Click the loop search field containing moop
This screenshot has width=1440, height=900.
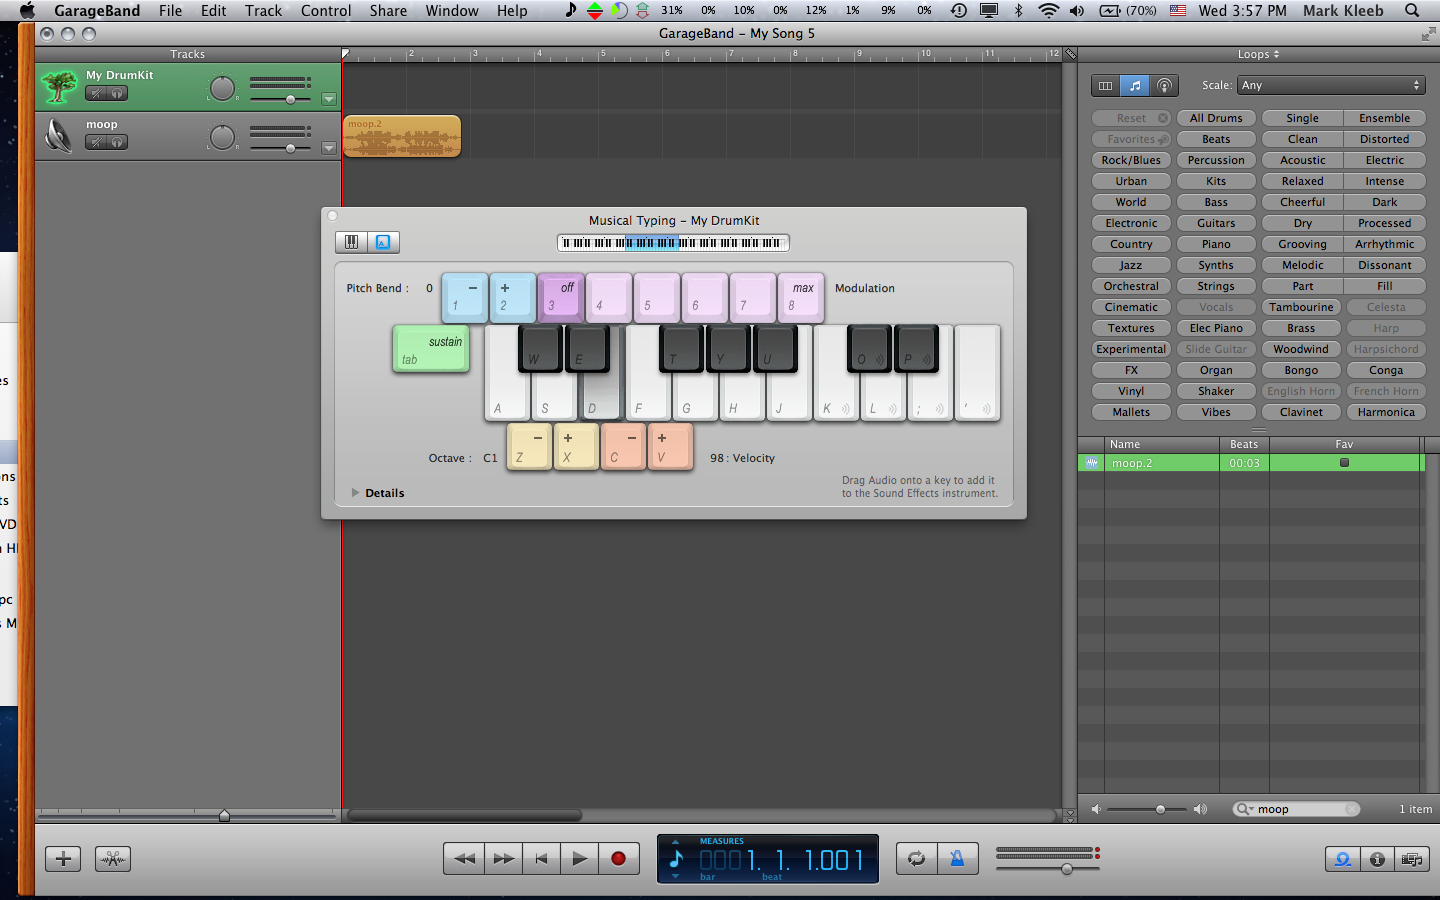[x=1297, y=809]
